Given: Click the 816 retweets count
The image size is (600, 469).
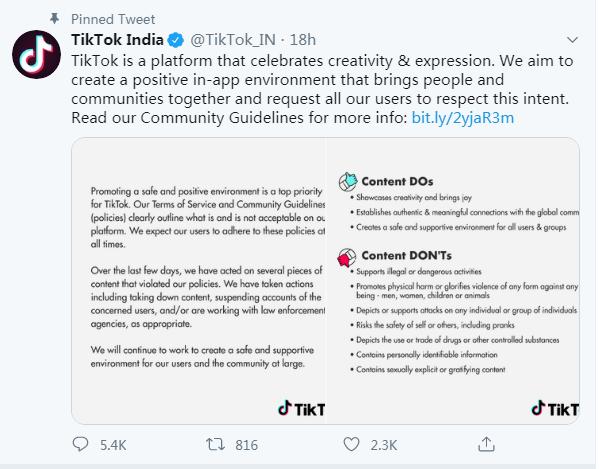Looking at the screenshot, I should pyautogui.click(x=245, y=444).
